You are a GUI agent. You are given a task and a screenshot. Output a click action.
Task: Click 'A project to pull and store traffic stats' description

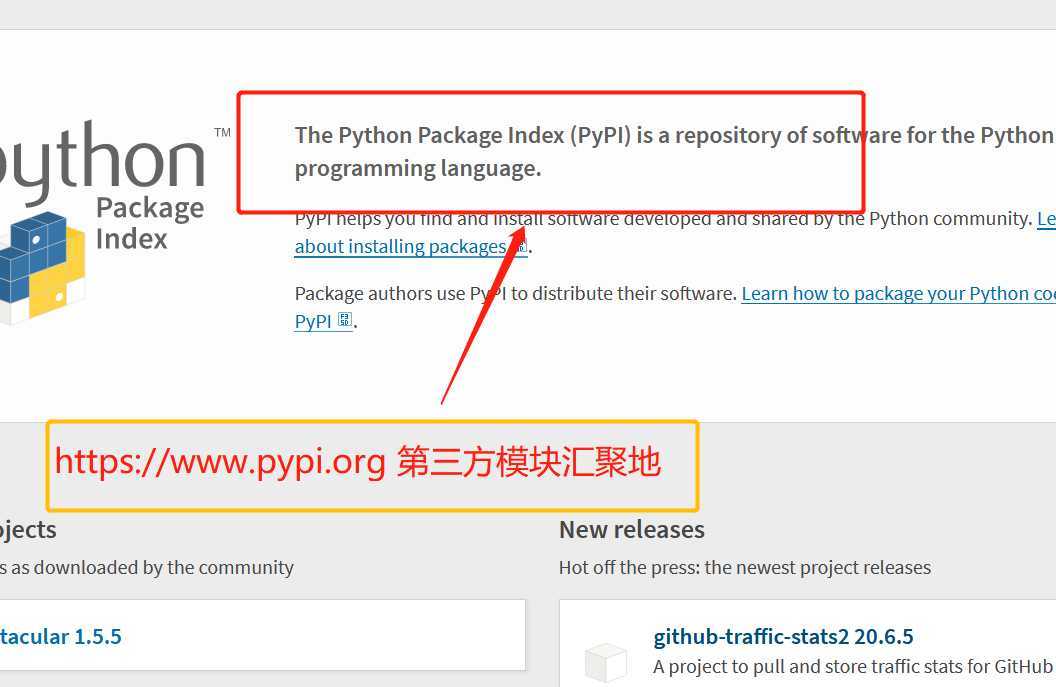[x=854, y=667]
